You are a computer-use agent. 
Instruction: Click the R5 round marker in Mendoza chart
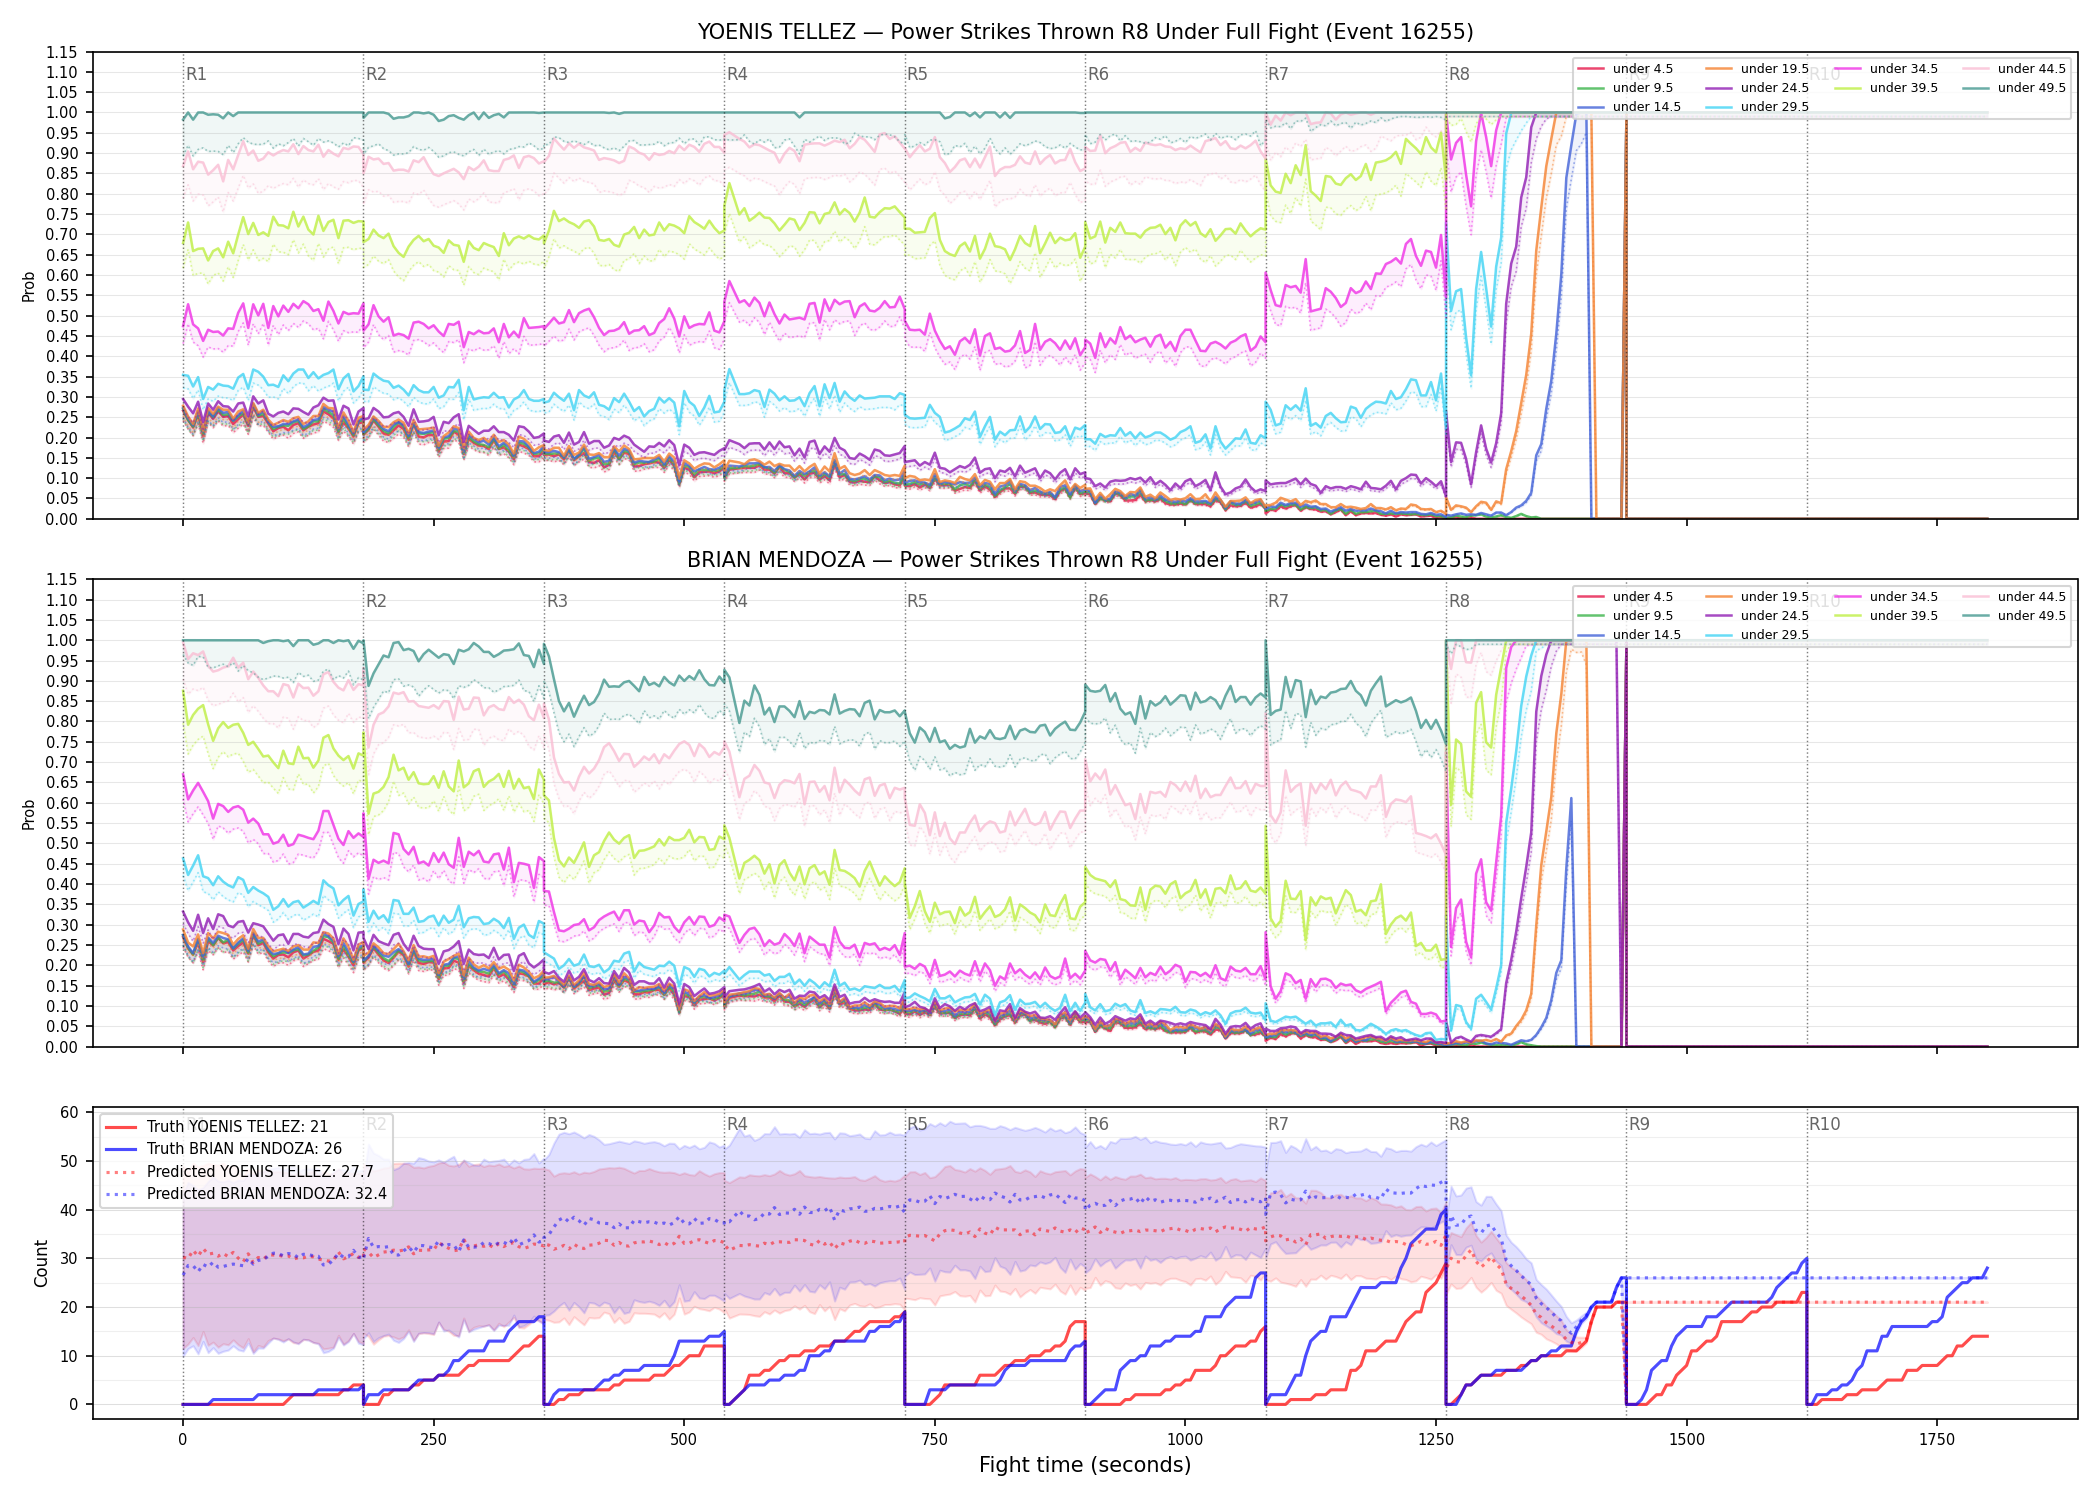point(917,601)
